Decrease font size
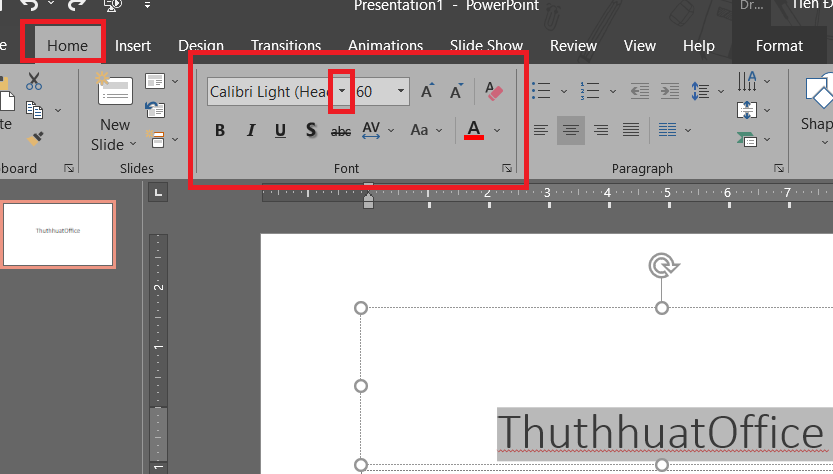This screenshot has height=474, width=833. click(x=456, y=91)
